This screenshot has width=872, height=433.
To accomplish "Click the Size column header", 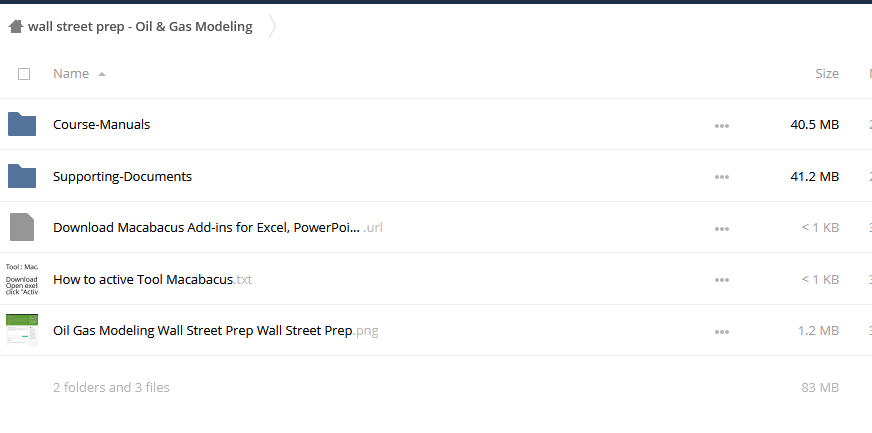I will [x=826, y=73].
